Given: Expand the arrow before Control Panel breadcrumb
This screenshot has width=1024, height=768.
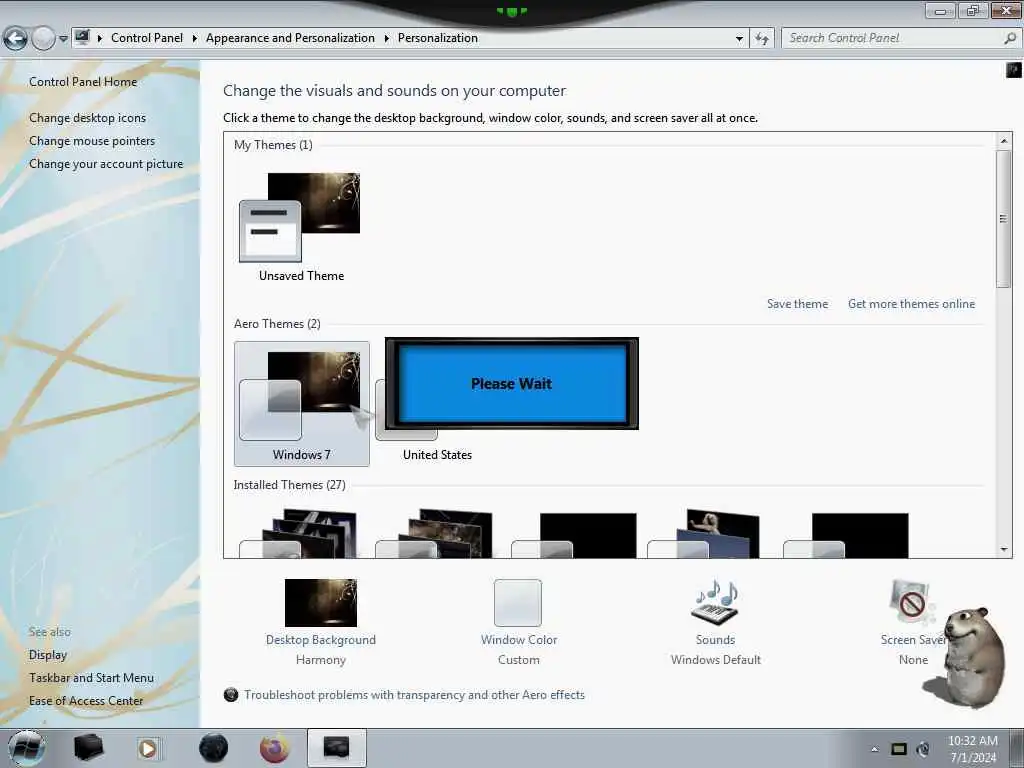Looking at the screenshot, I should tap(100, 39).
